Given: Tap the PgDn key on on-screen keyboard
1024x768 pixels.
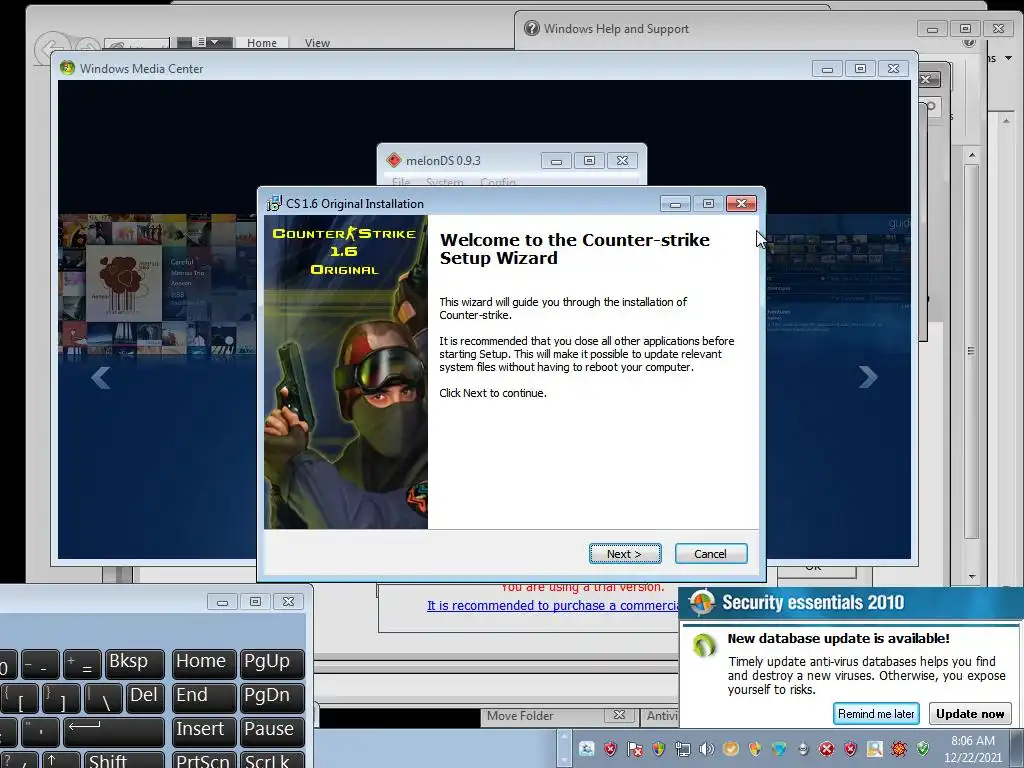Looking at the screenshot, I should click(x=272, y=697).
